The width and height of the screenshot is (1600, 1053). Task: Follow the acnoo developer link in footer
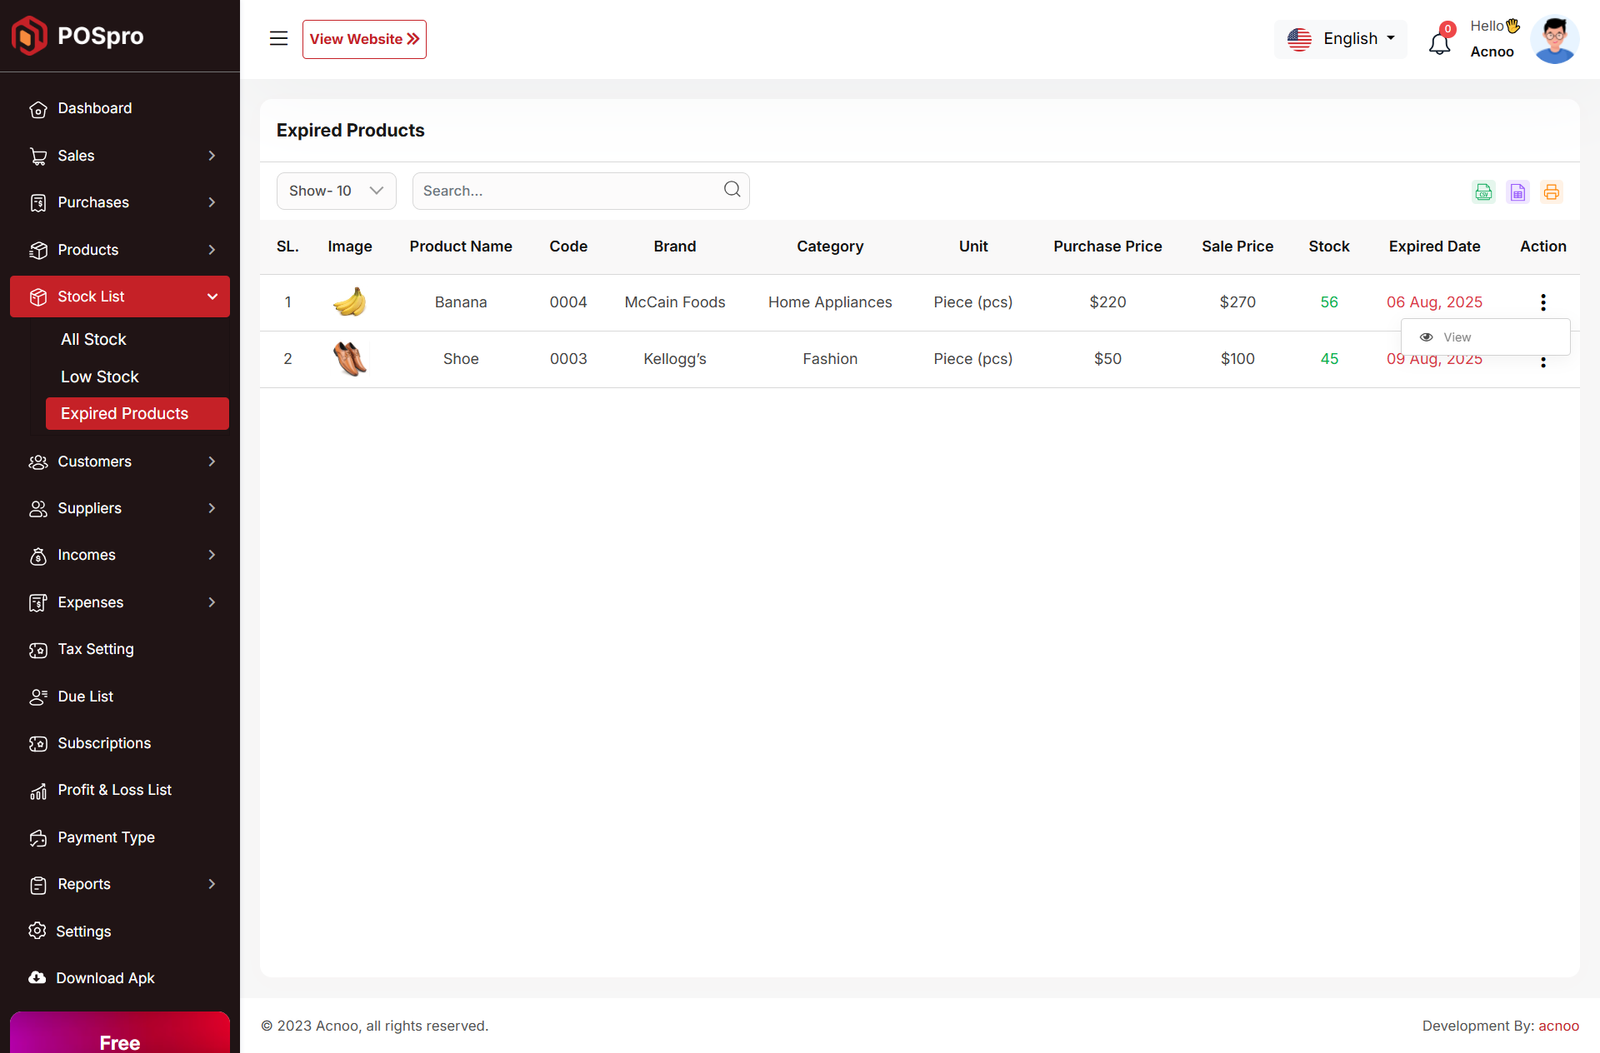[1558, 1026]
